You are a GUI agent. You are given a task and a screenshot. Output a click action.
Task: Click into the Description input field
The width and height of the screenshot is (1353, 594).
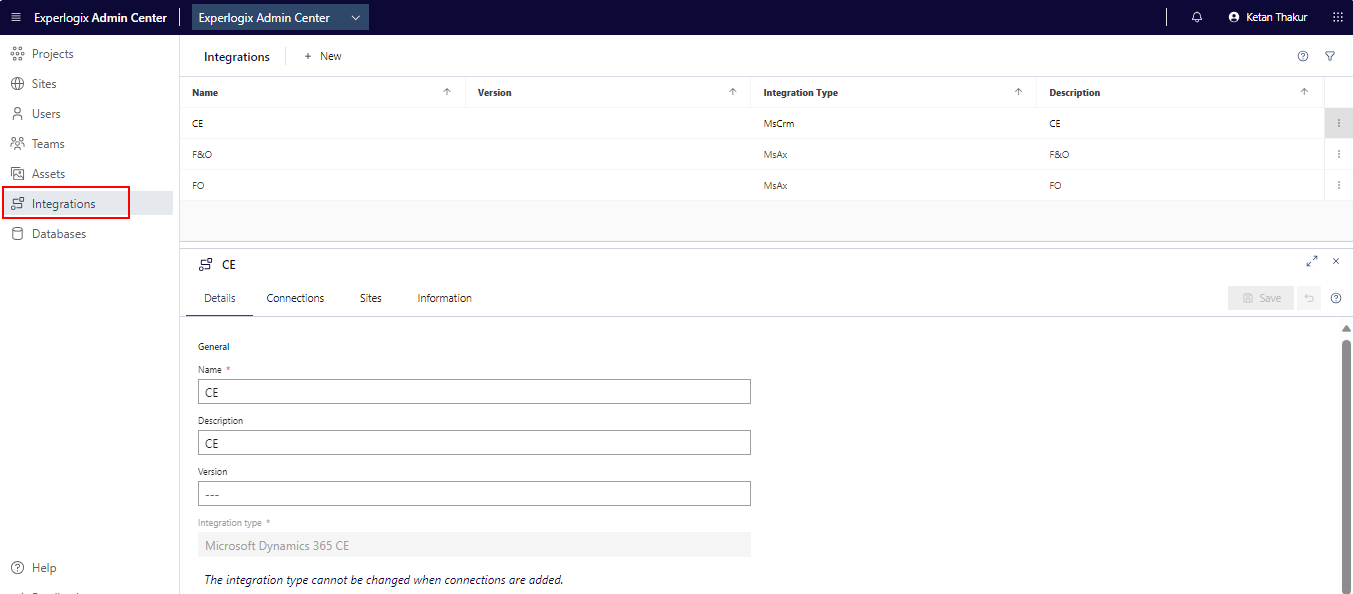[474, 443]
